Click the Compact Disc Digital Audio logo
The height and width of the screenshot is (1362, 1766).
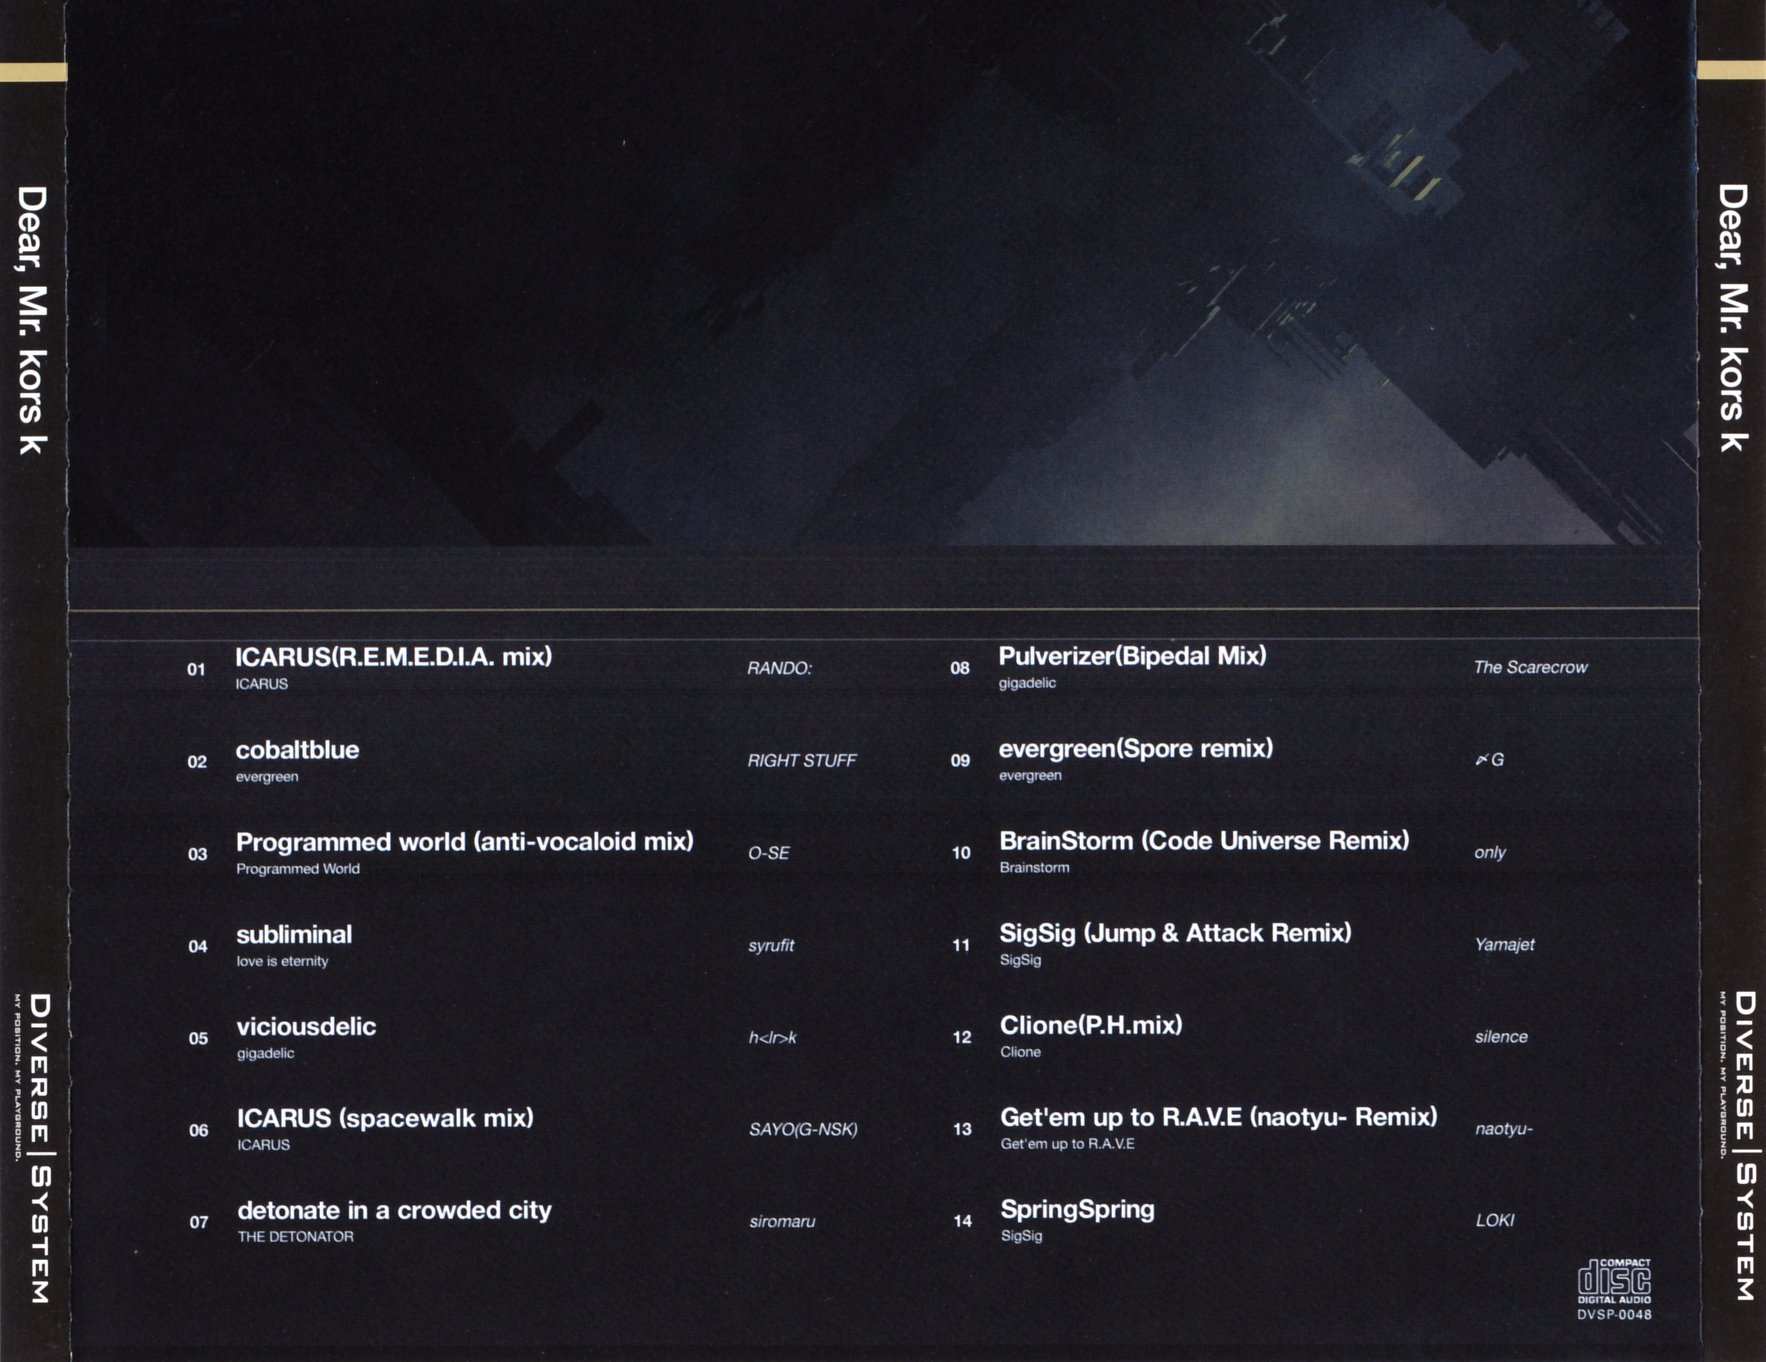(1614, 1280)
